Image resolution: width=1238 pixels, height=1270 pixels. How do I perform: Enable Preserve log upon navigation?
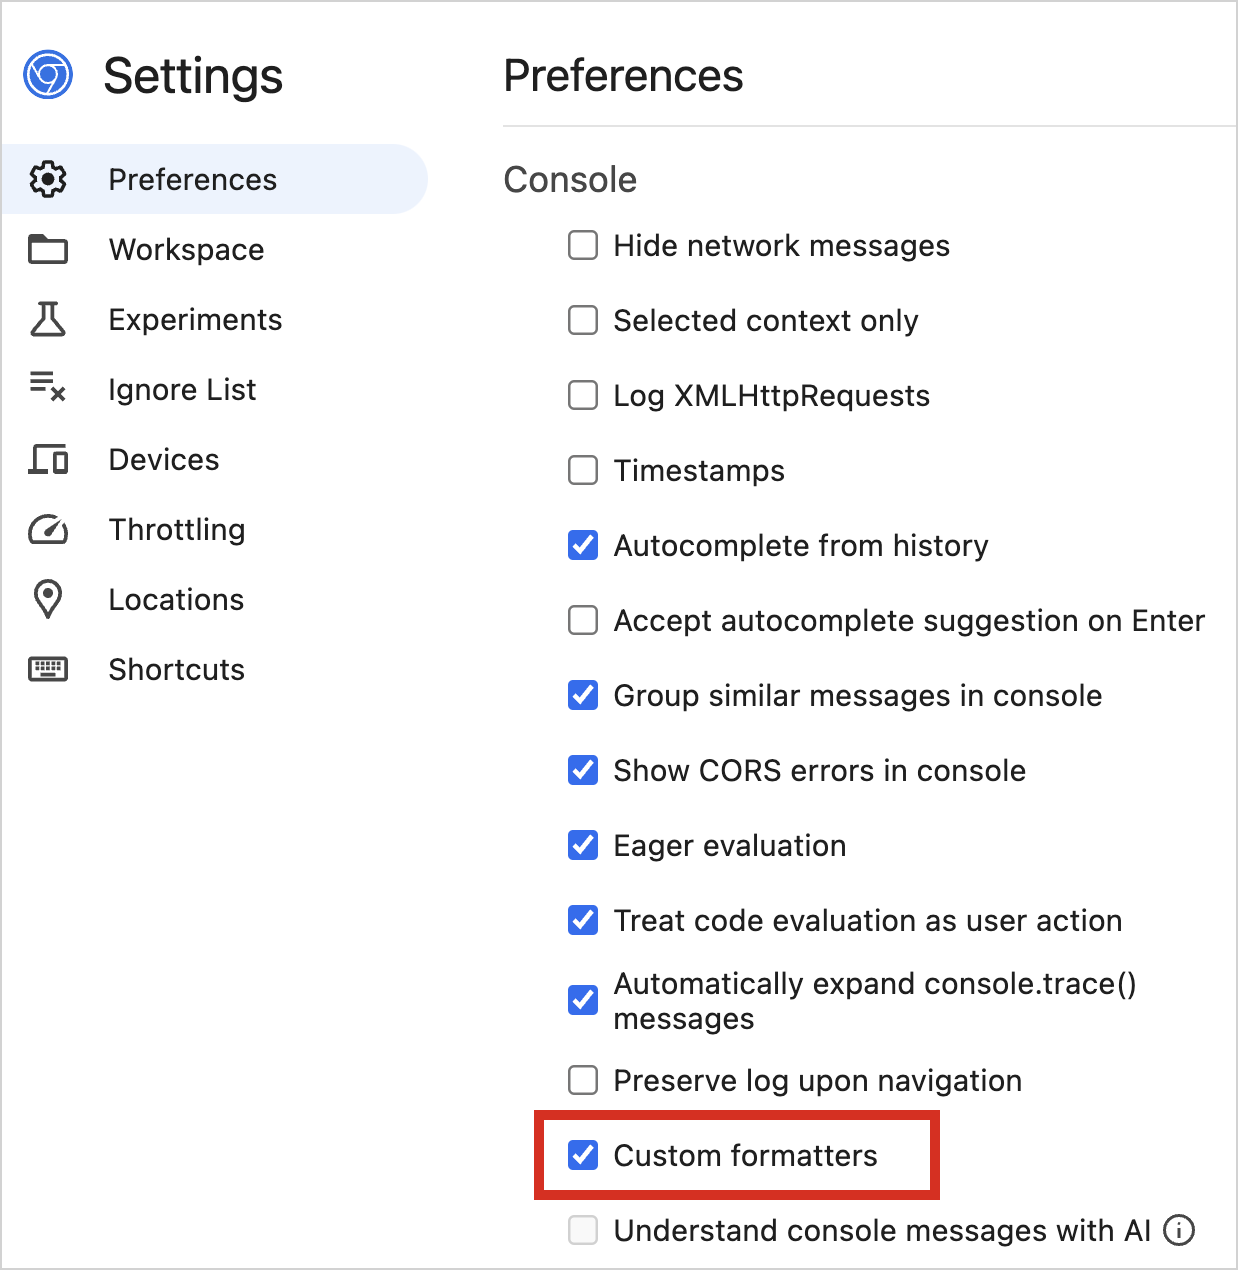582,1080
